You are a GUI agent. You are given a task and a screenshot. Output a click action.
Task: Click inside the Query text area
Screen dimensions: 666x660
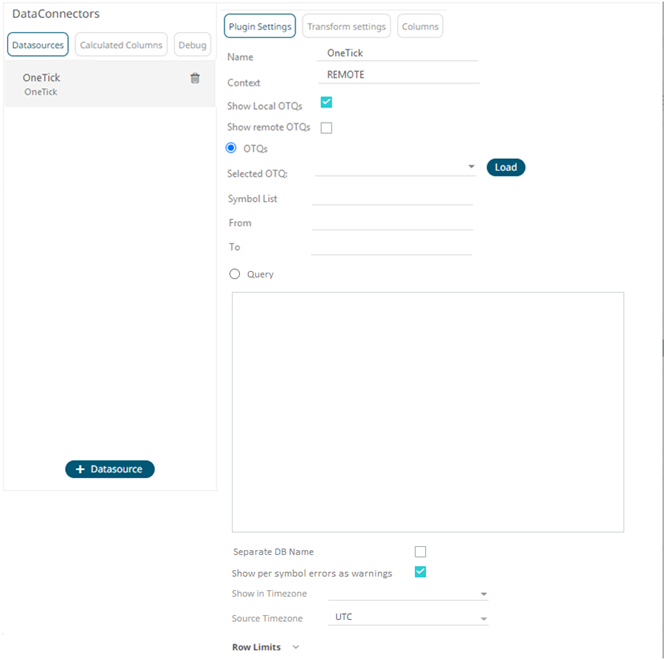[427, 411]
